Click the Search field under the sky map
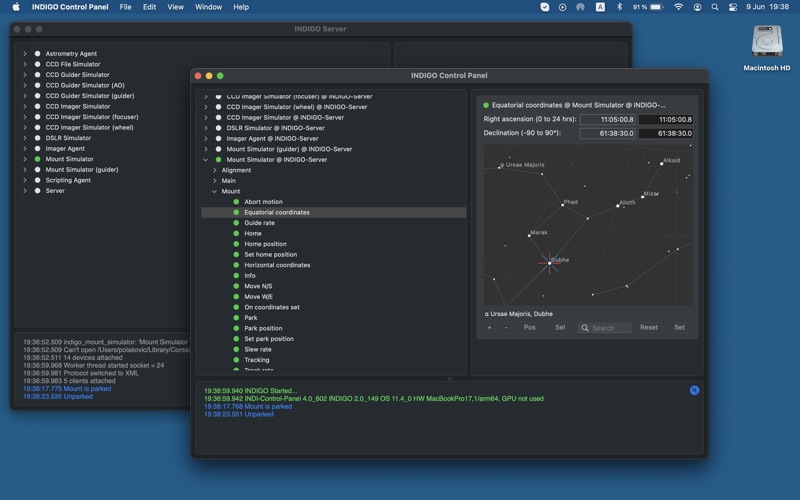800x500 pixels. click(x=605, y=328)
